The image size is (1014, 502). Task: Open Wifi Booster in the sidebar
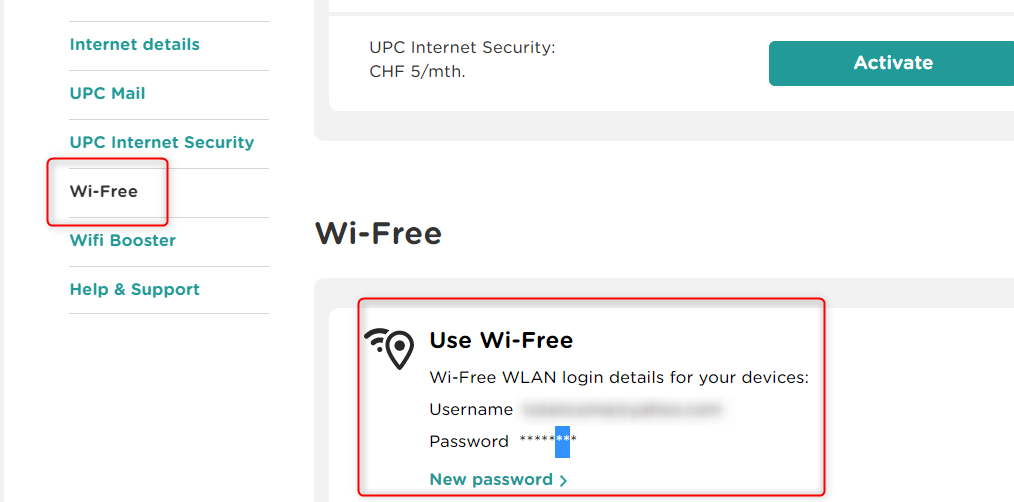pyautogui.click(x=122, y=241)
